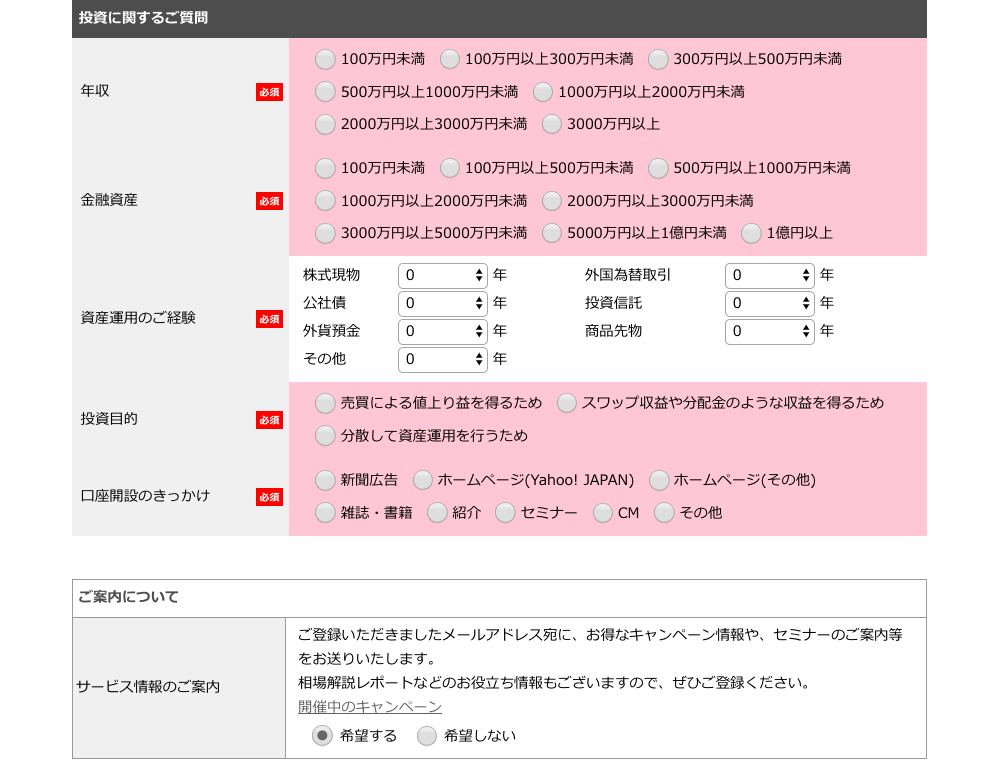Choose financial assets 2000万円以上3000万円未満 option
Viewport: 1001px width, 776px height.
[x=552, y=201]
